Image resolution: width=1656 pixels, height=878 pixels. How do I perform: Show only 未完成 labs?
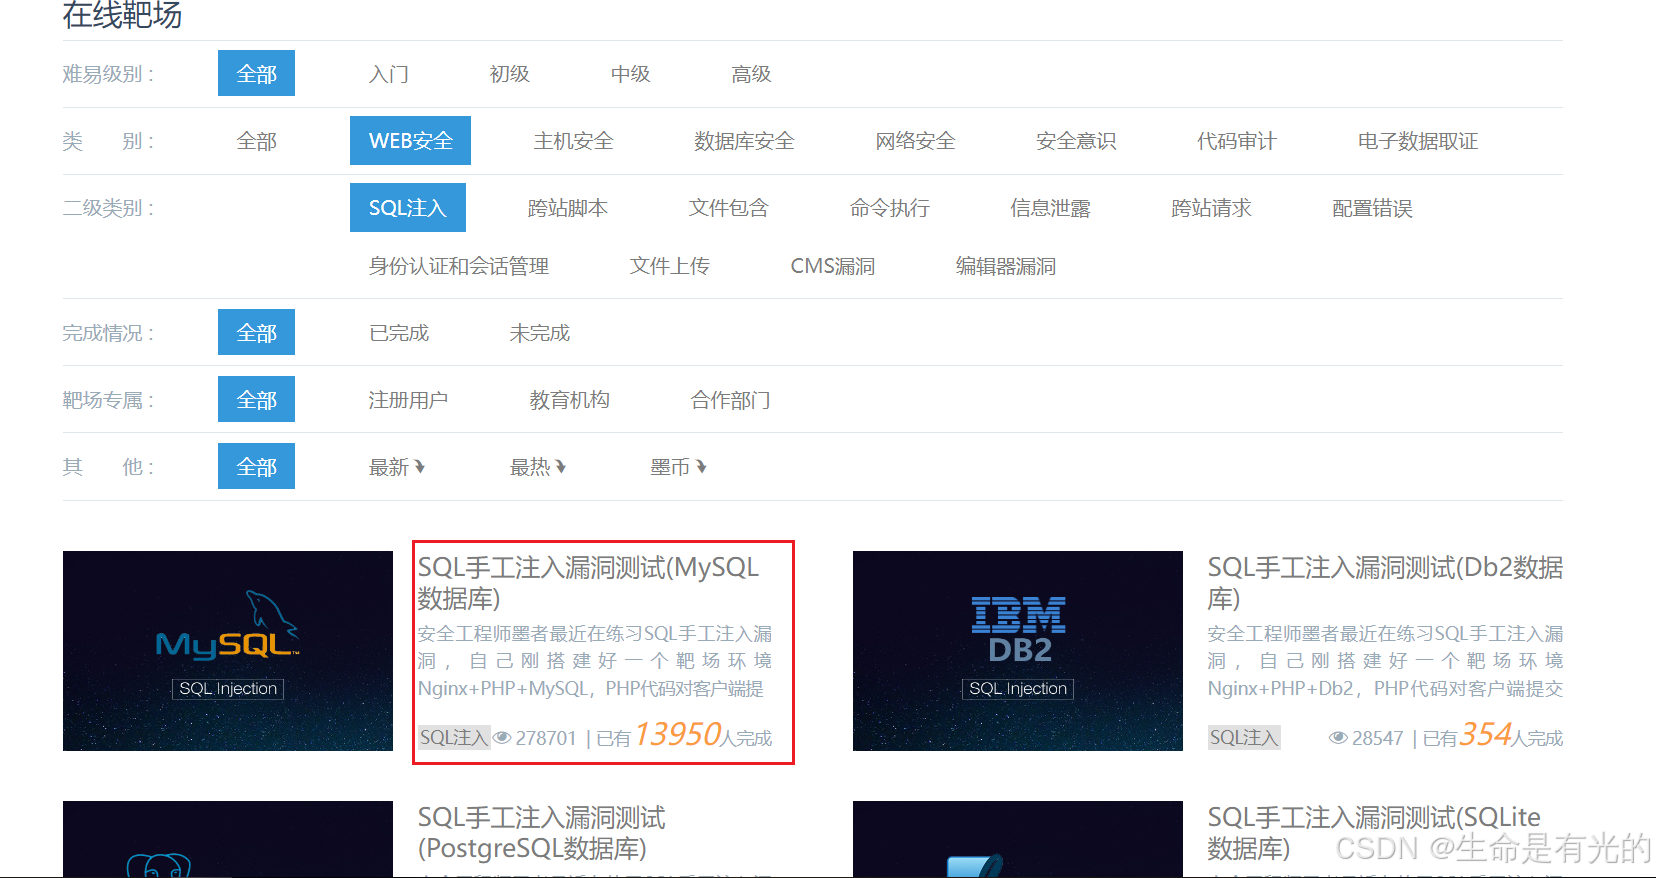(x=540, y=333)
